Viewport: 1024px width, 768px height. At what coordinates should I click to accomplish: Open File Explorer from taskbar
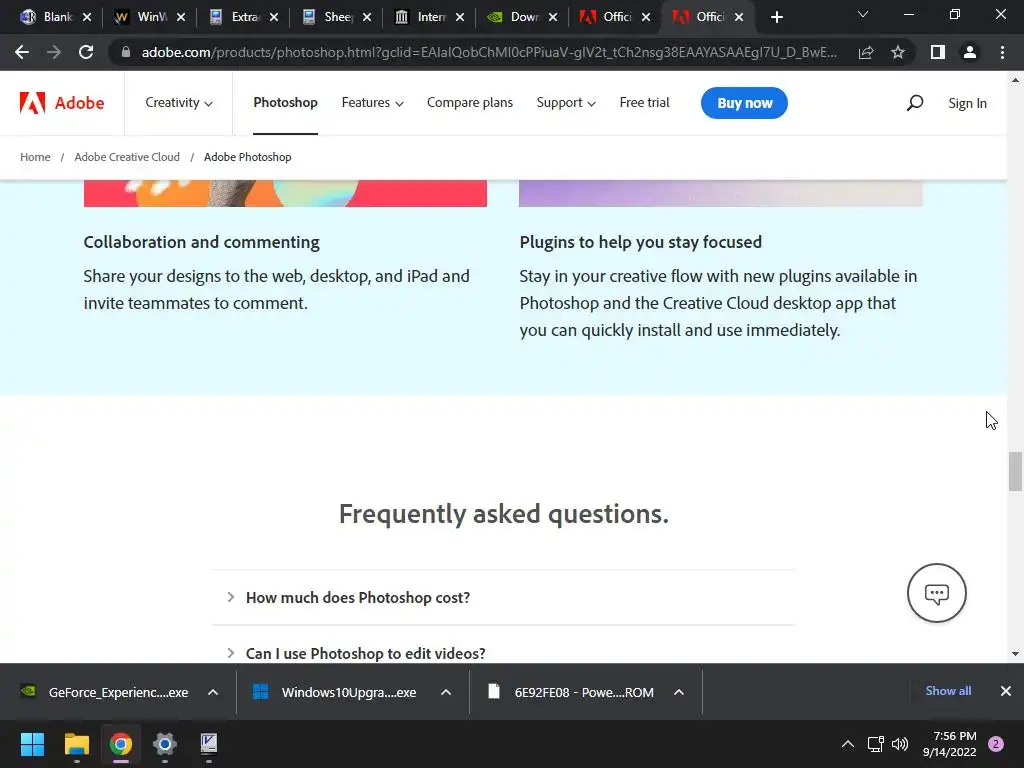76,744
